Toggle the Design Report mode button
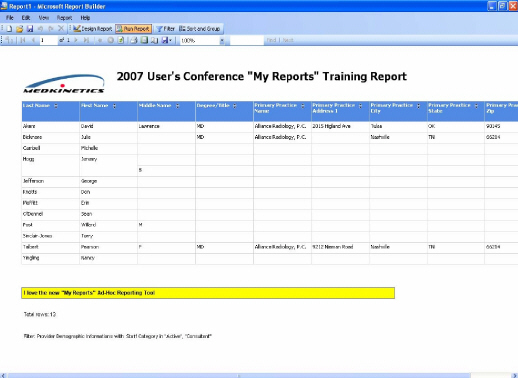 point(93,29)
